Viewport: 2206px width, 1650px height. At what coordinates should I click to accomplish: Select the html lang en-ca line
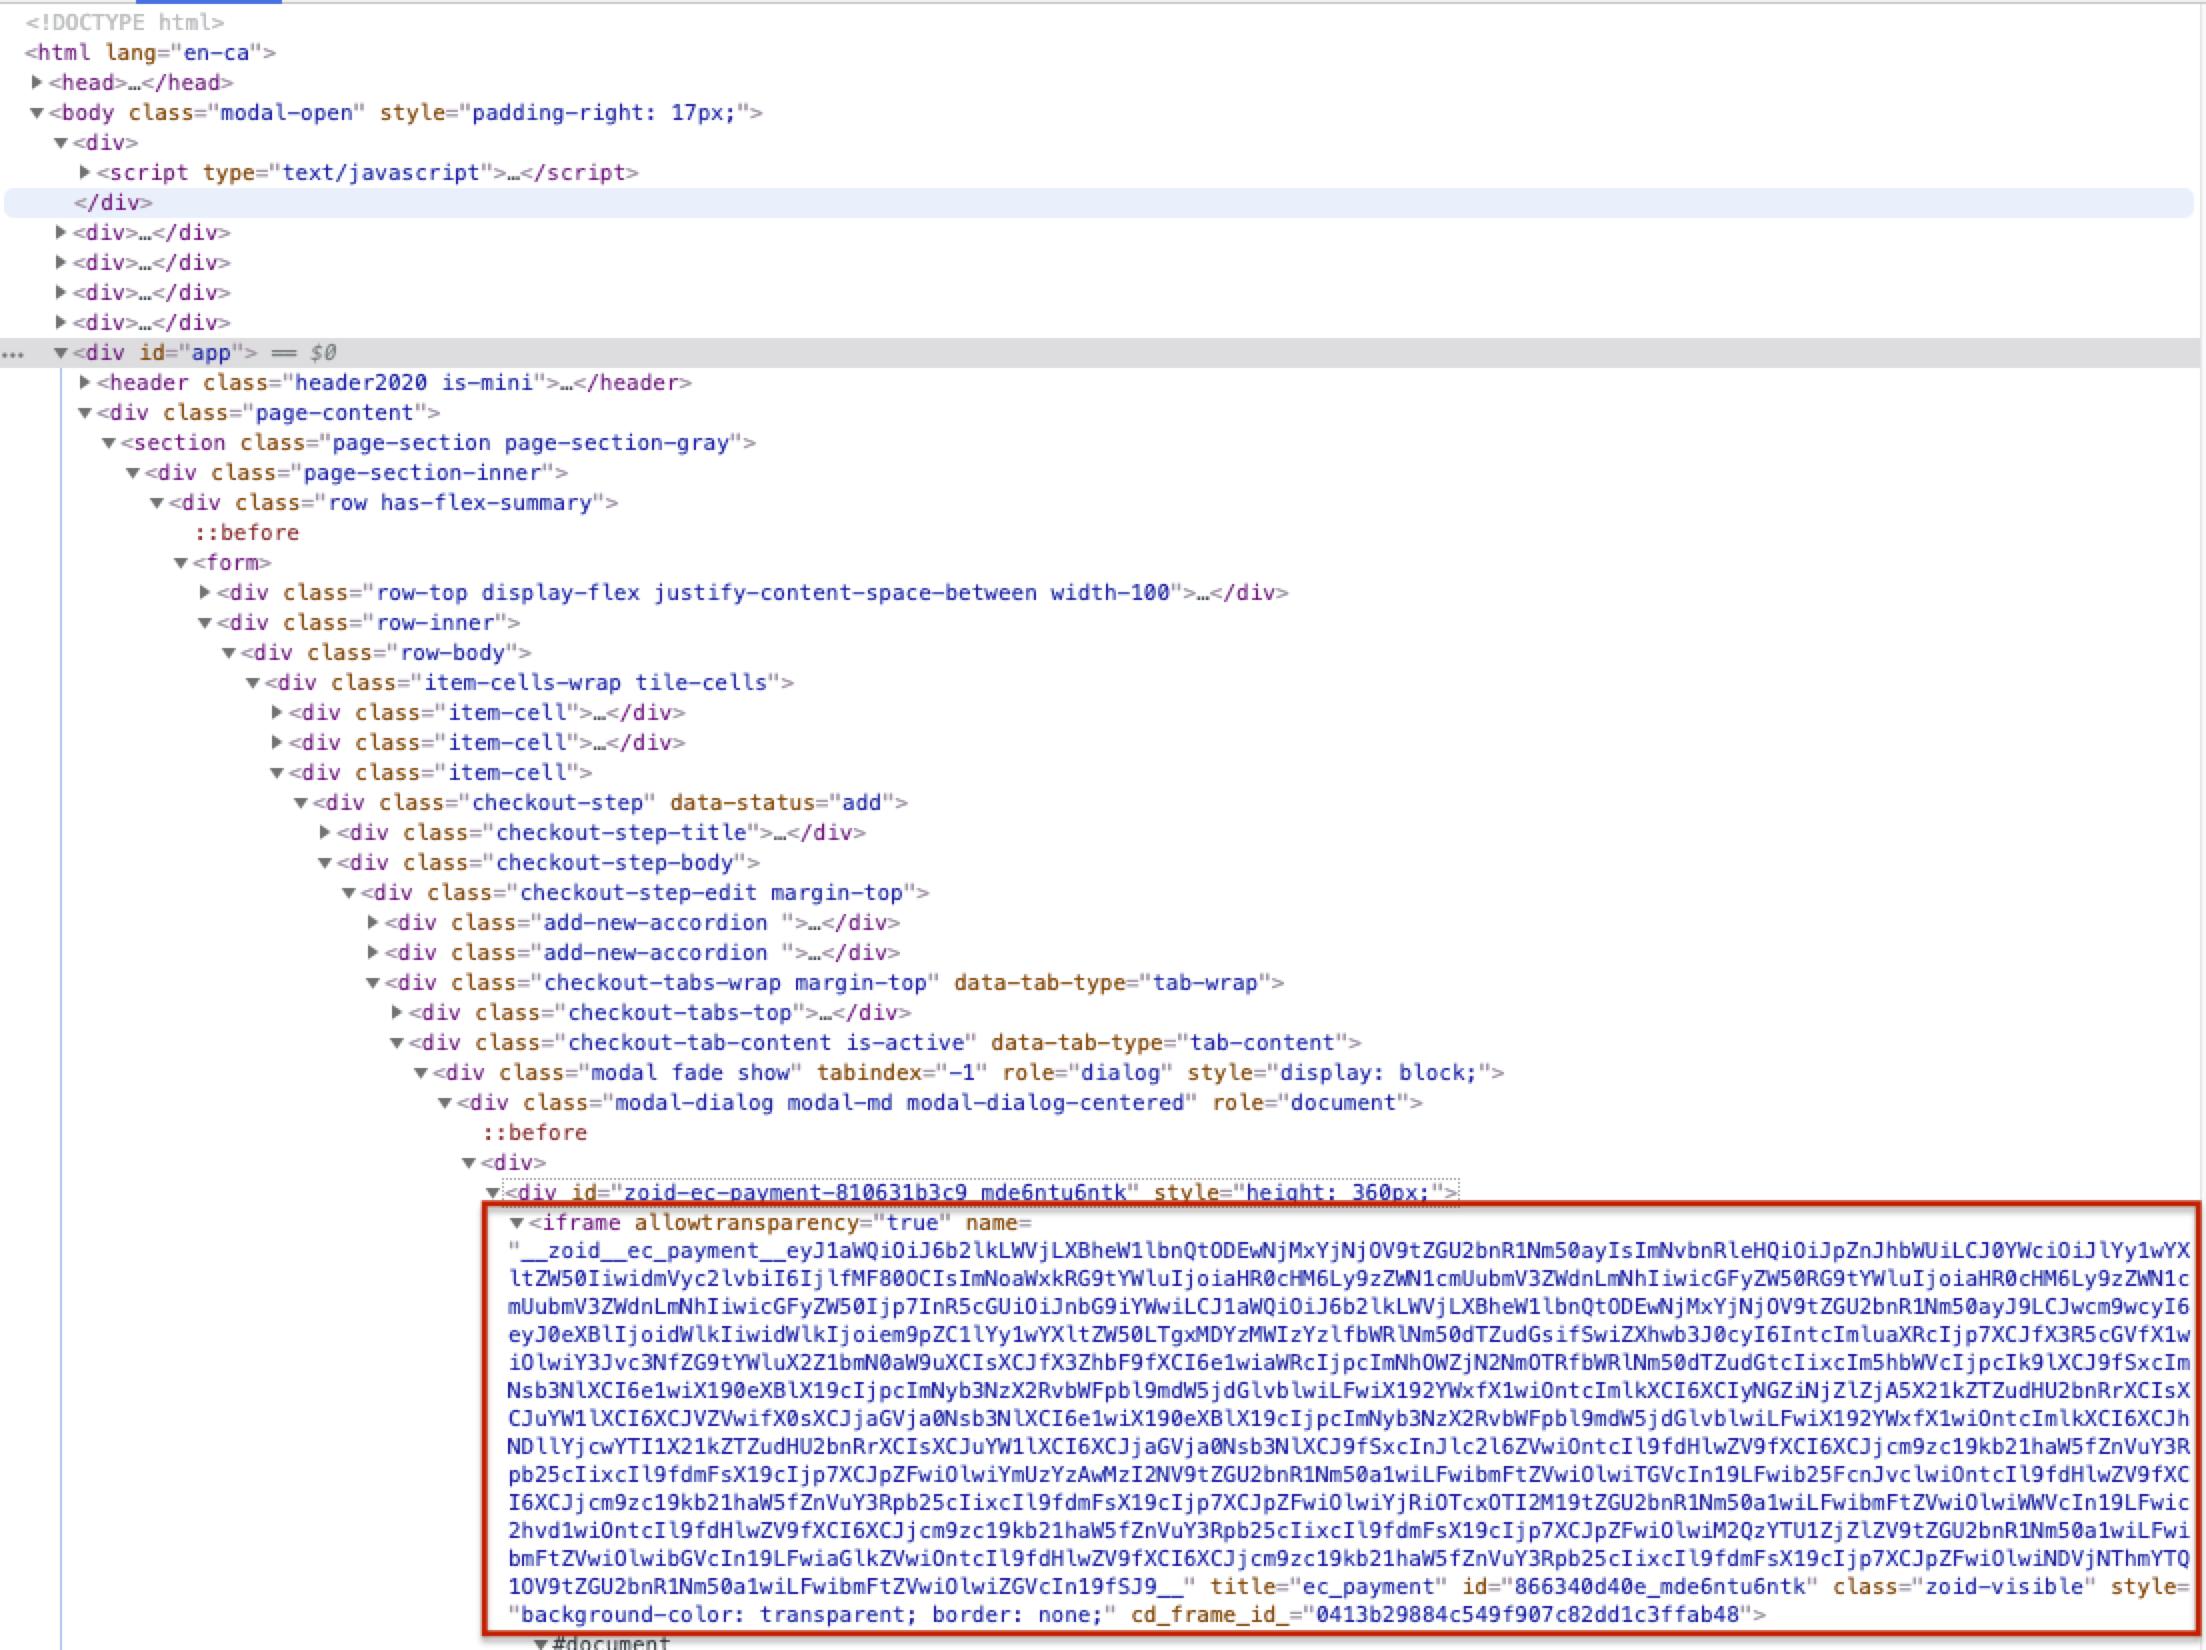click(x=150, y=52)
